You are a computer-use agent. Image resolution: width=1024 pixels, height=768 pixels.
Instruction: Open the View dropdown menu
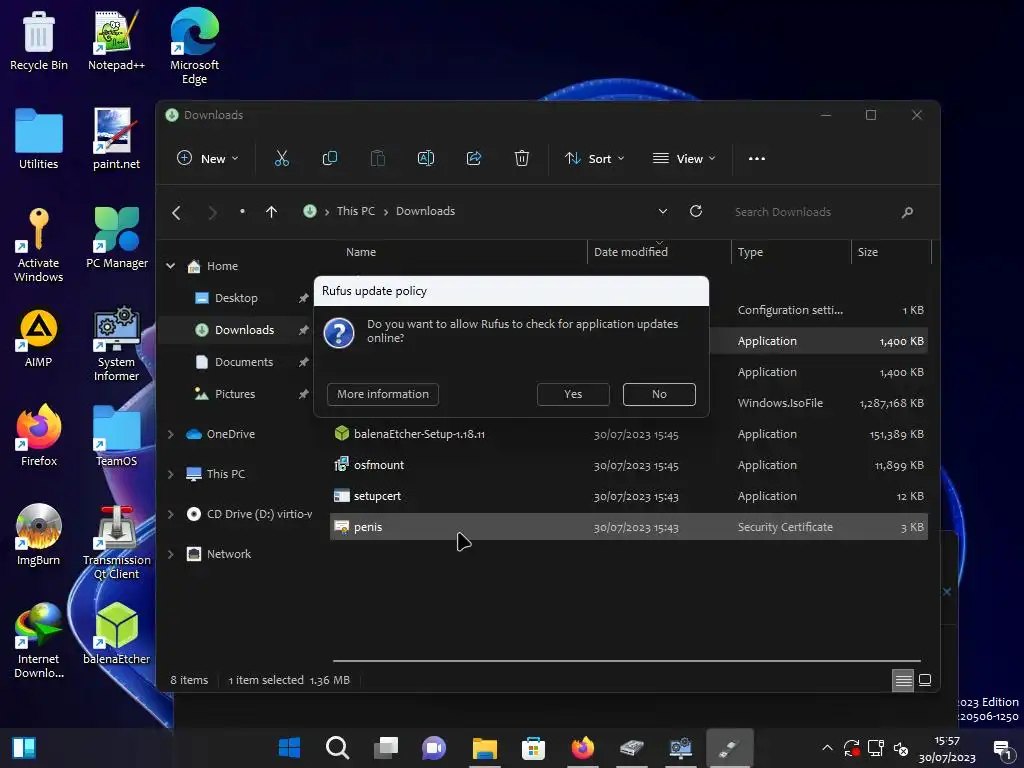pyautogui.click(x=684, y=158)
